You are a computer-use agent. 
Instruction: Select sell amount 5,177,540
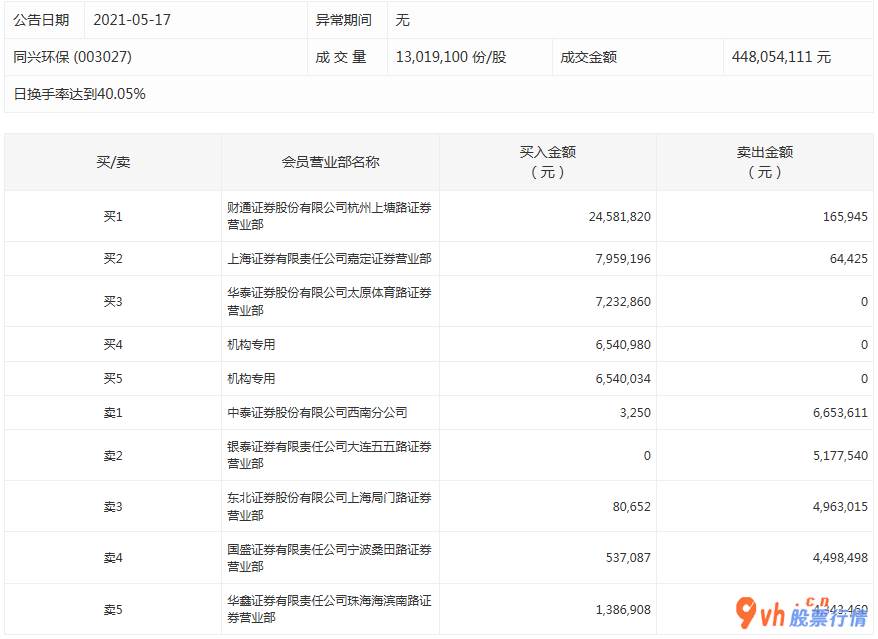[x=840, y=455]
